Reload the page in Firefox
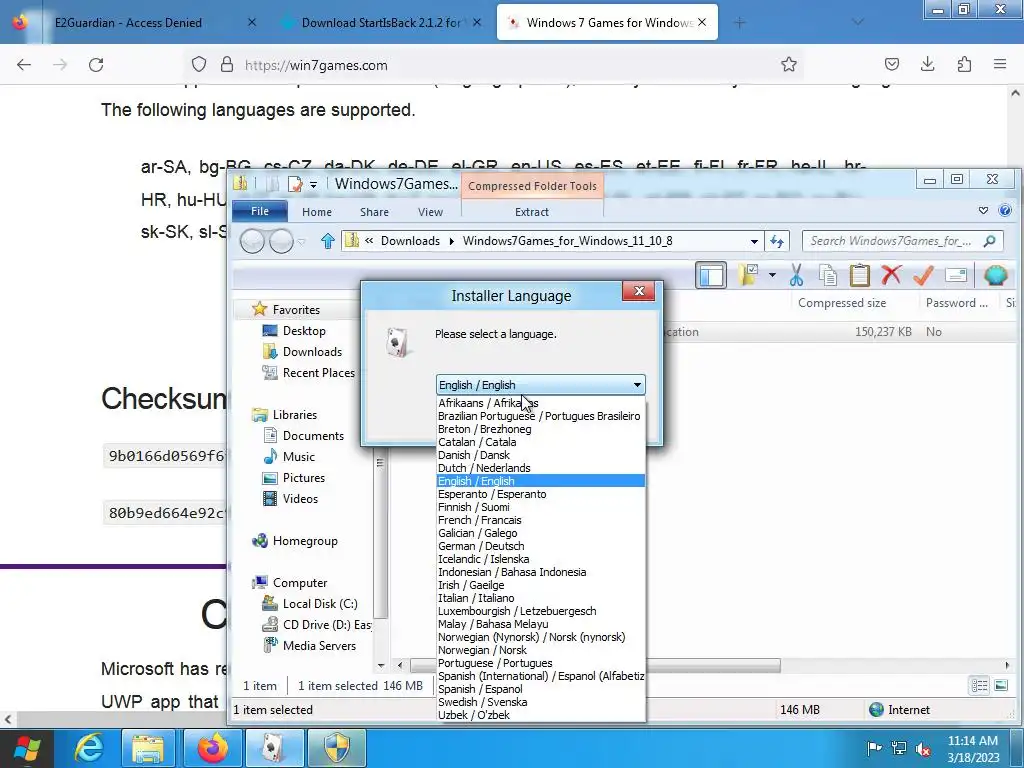The height and width of the screenshot is (768, 1024). tap(96, 65)
